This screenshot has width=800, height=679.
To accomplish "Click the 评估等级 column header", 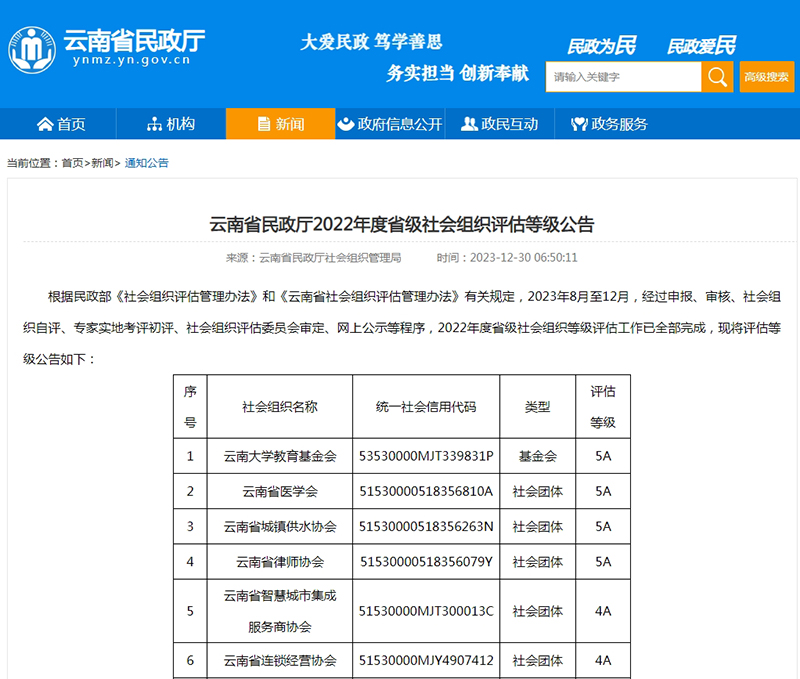I will [603, 407].
